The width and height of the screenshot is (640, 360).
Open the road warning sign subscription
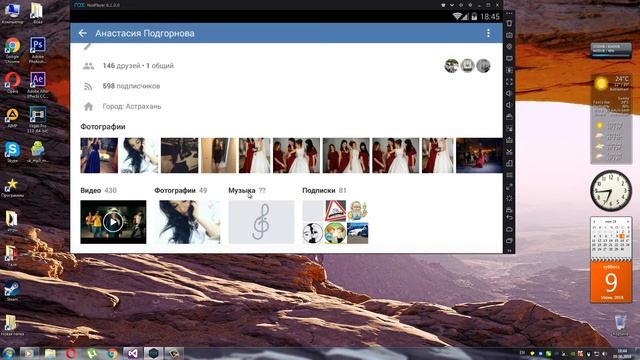click(336, 211)
